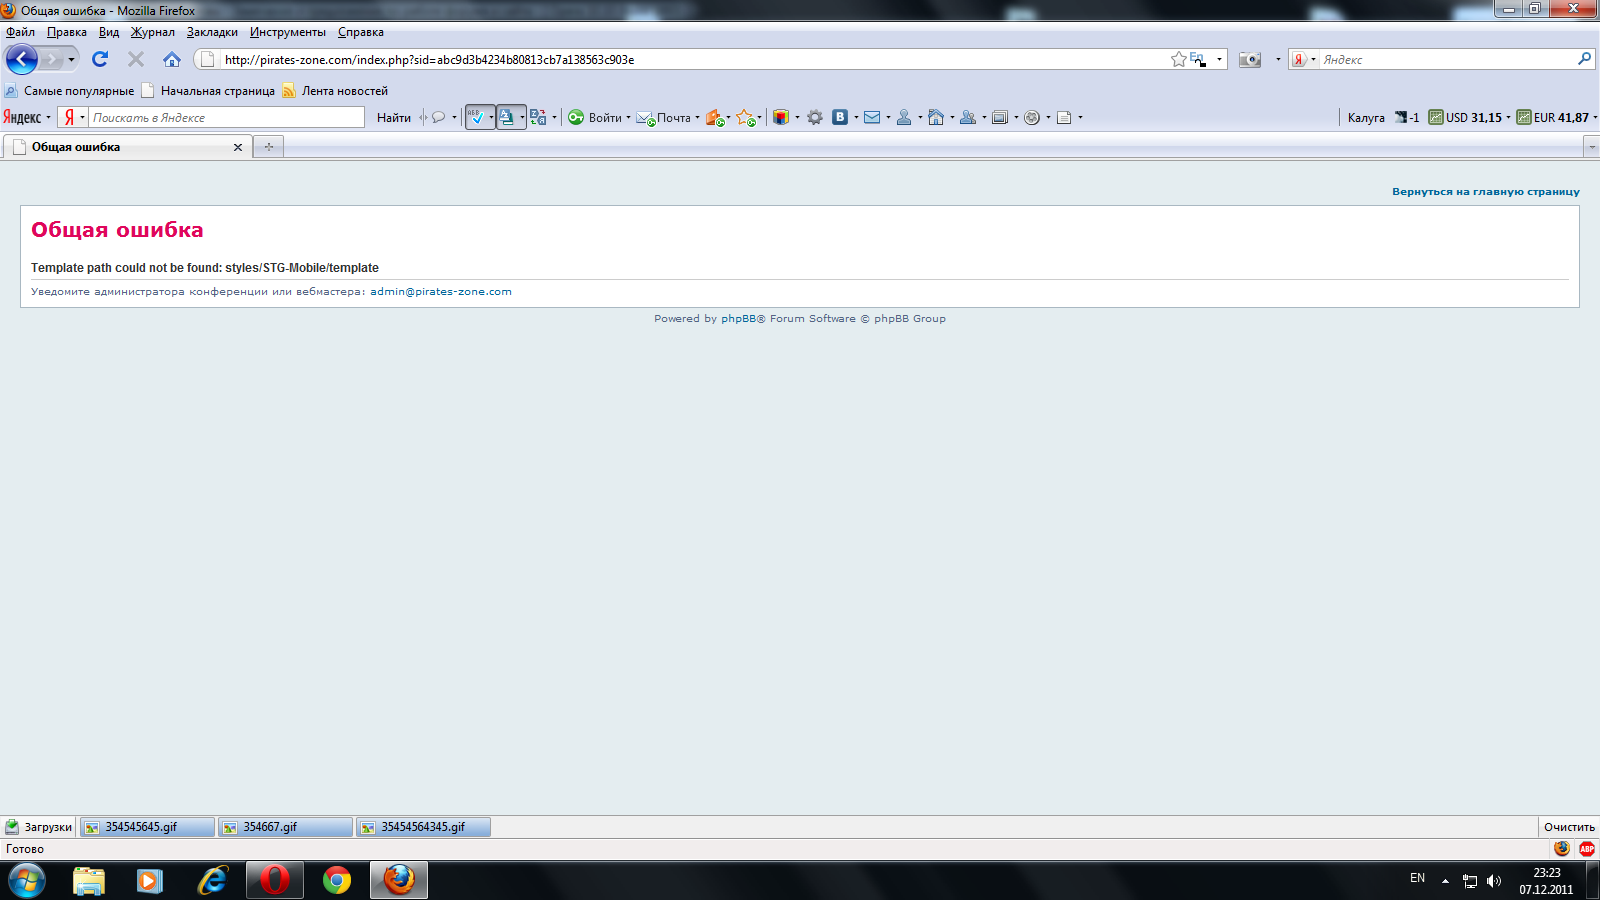The height and width of the screenshot is (900, 1600).
Task: Open the VKontakte toolbar button
Action: point(840,117)
